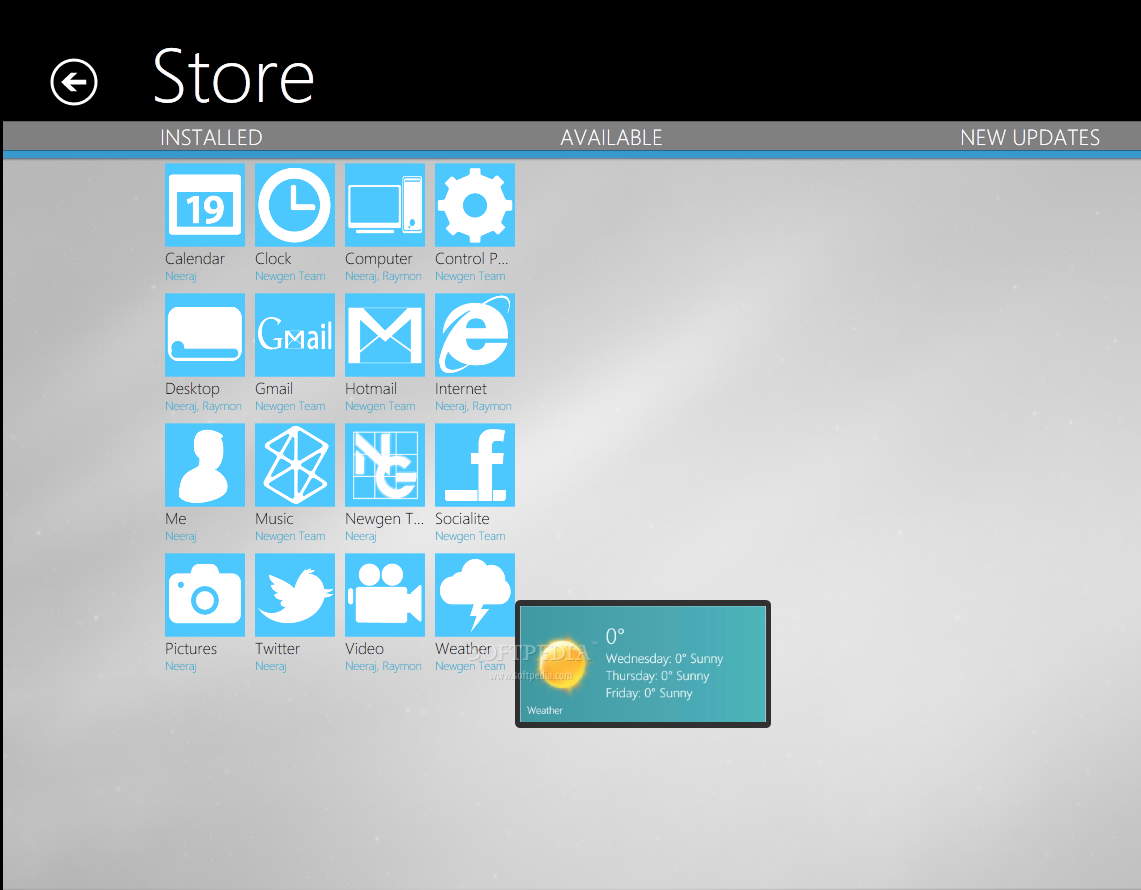Switch to the INSTALLED tab

click(x=211, y=138)
